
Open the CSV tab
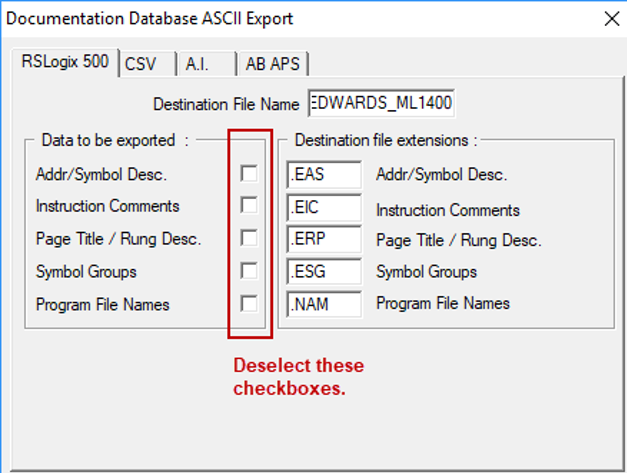(148, 64)
